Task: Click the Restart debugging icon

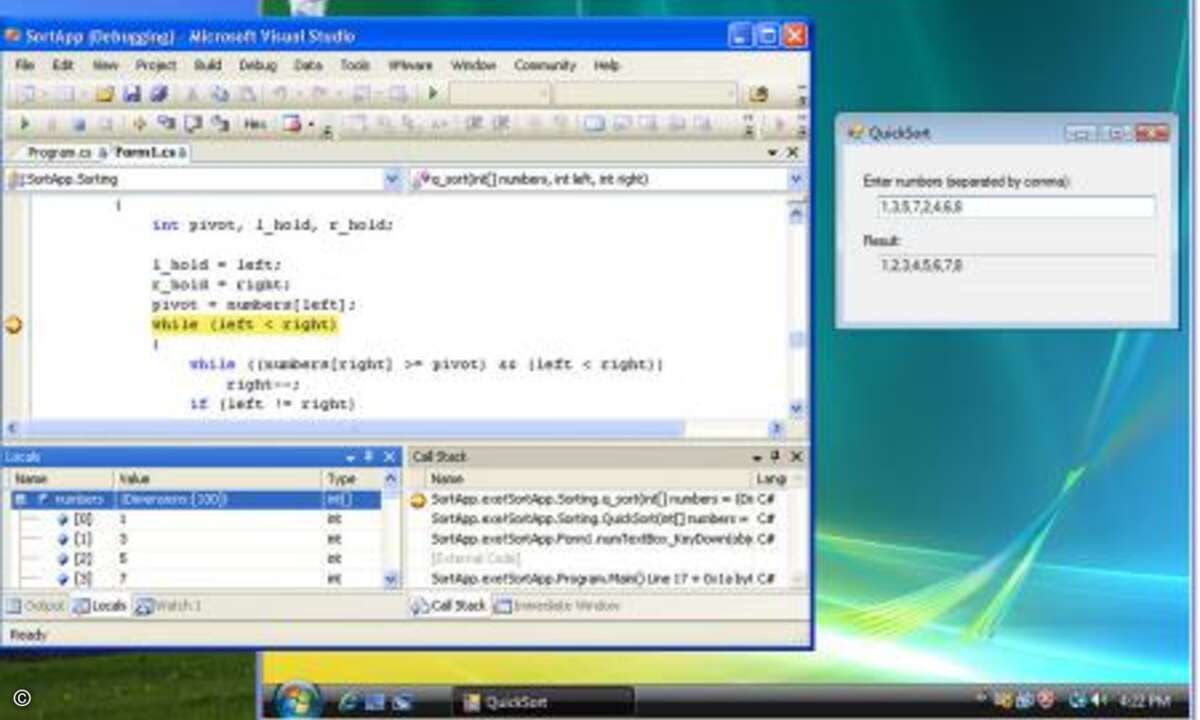Action: [x=105, y=124]
